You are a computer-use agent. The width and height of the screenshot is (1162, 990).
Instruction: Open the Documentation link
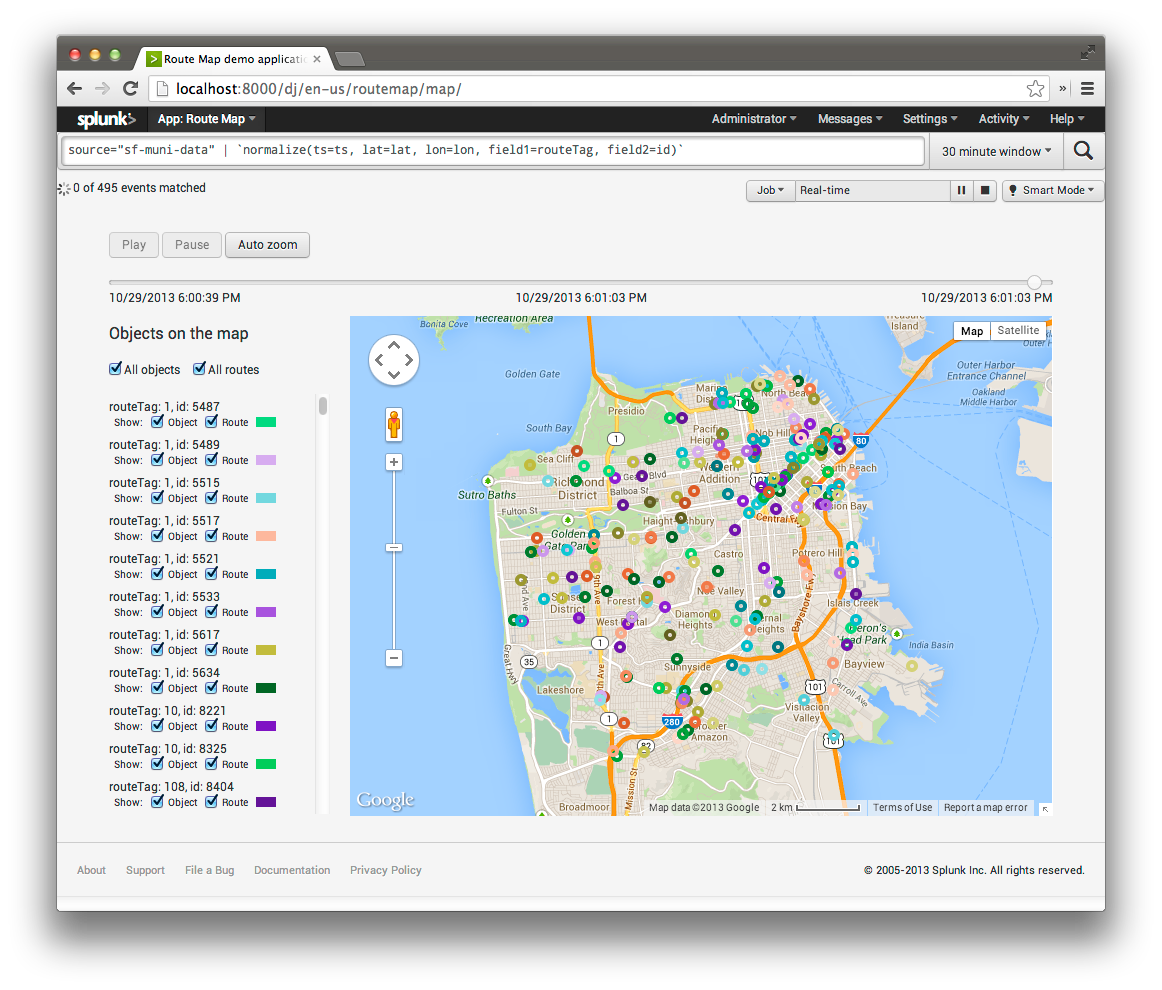(292, 870)
